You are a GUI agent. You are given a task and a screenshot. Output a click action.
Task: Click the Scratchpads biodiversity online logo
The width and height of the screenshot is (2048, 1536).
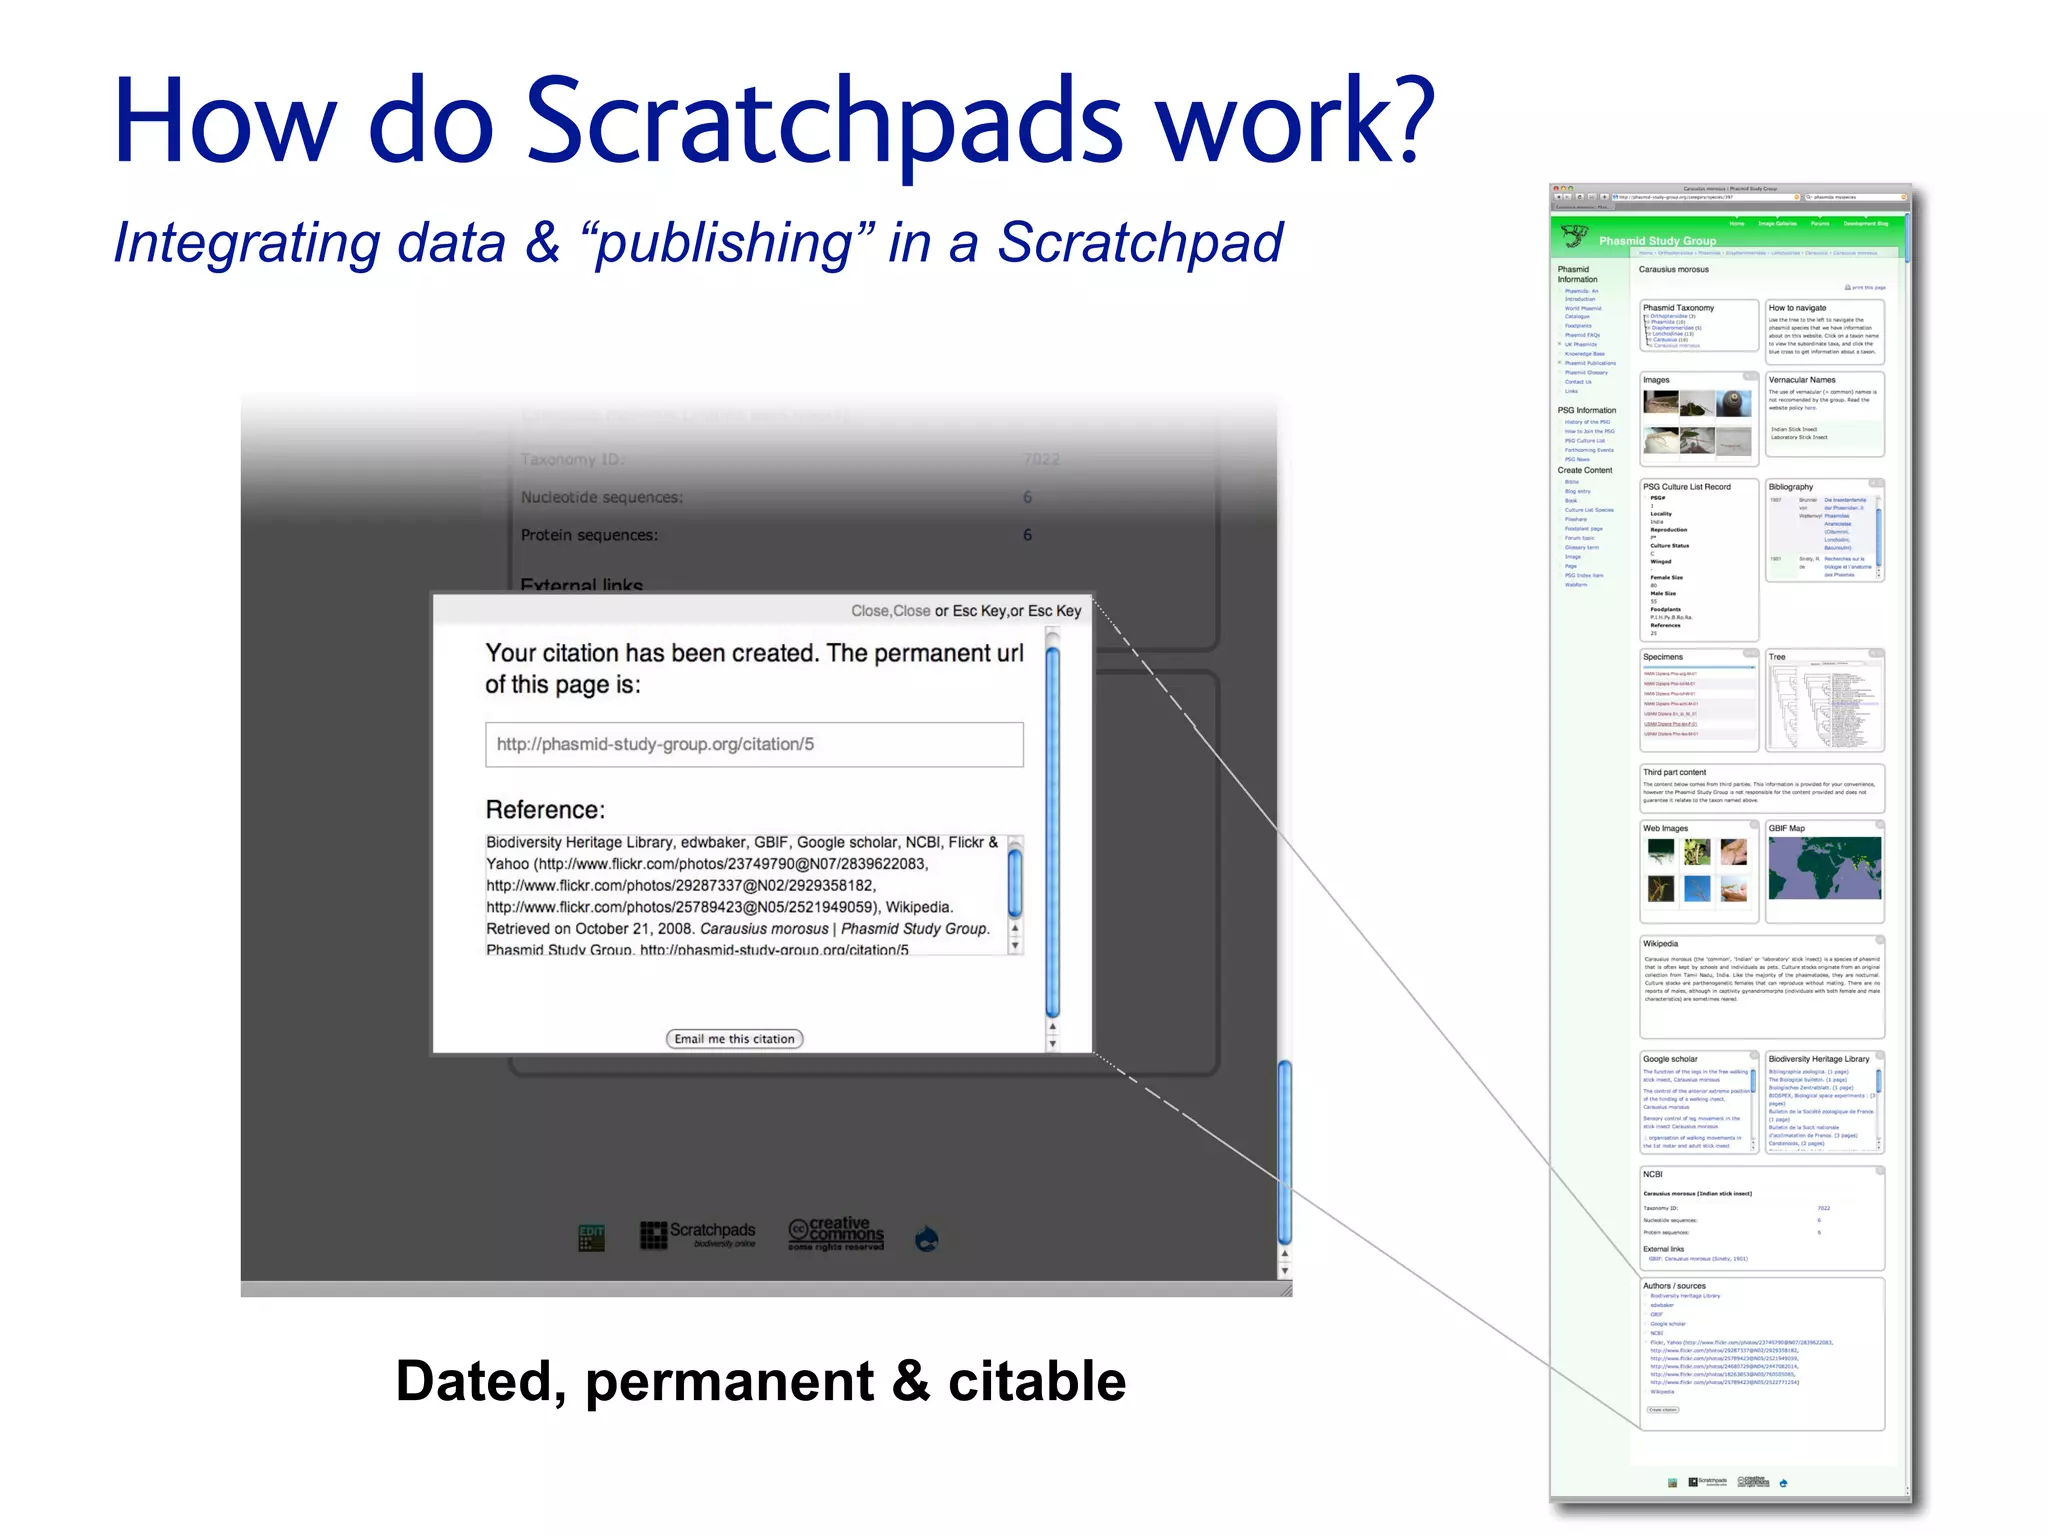point(698,1235)
